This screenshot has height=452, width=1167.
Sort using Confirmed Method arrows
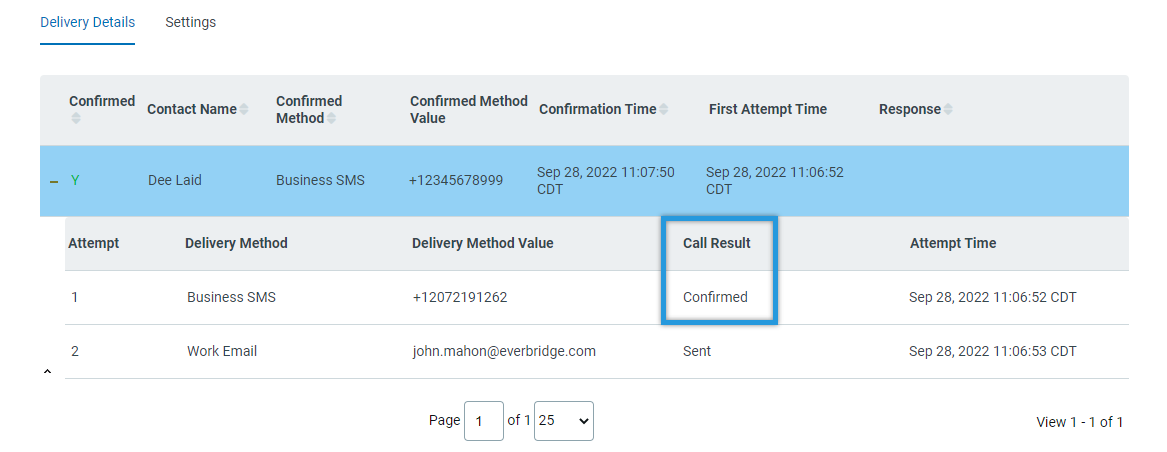click(x=331, y=118)
